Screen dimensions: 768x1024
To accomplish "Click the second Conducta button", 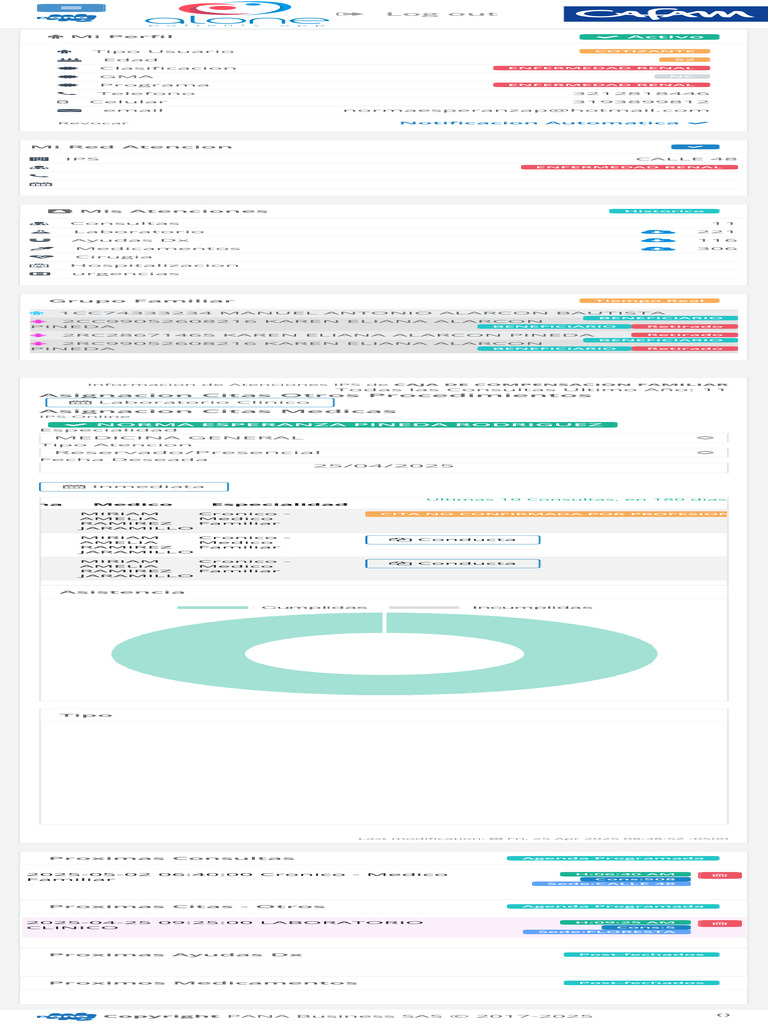I will 453,563.
